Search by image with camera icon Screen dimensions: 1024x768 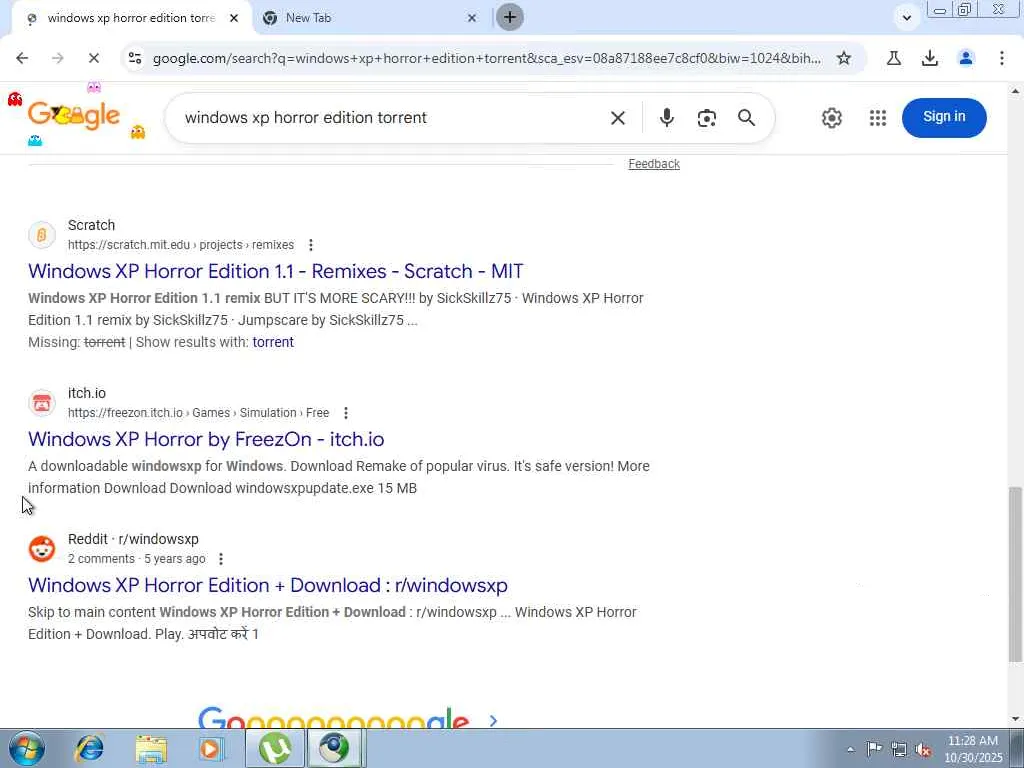(x=707, y=118)
